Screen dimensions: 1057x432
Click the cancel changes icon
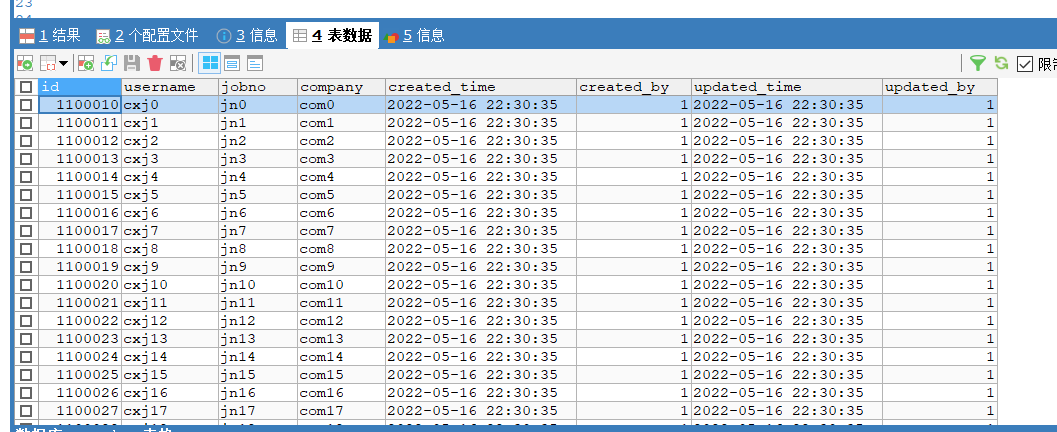(178, 63)
